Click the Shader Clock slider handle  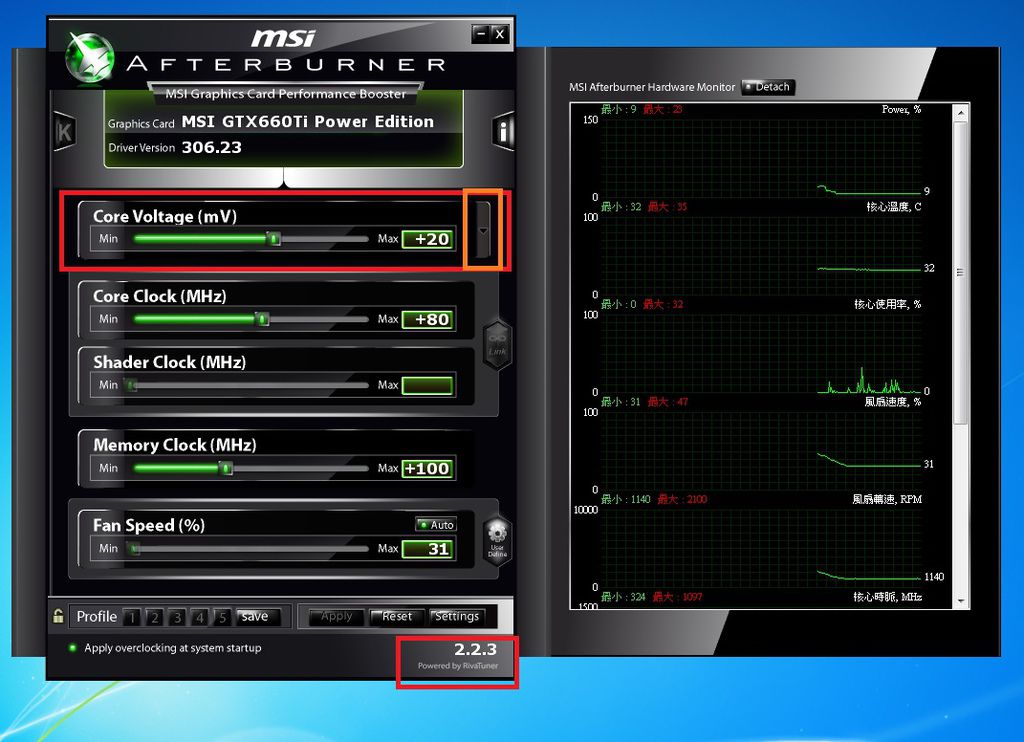point(133,385)
